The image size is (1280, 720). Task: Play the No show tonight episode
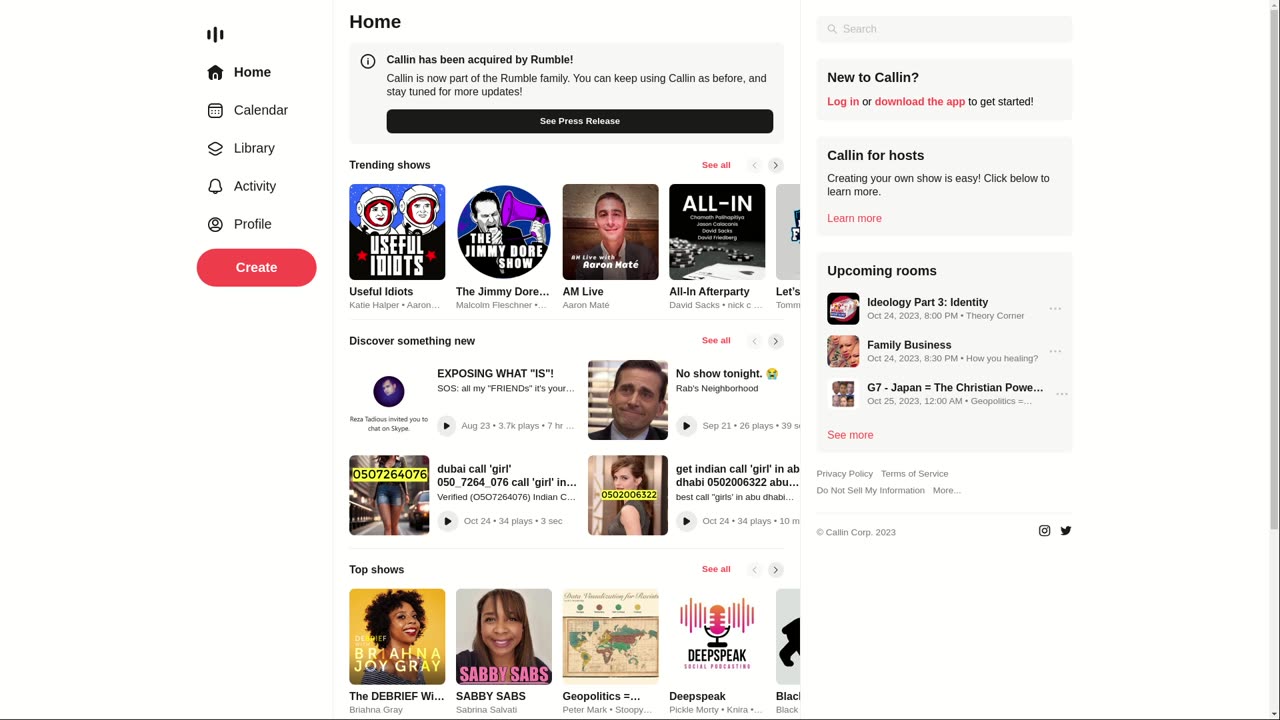click(x=686, y=426)
